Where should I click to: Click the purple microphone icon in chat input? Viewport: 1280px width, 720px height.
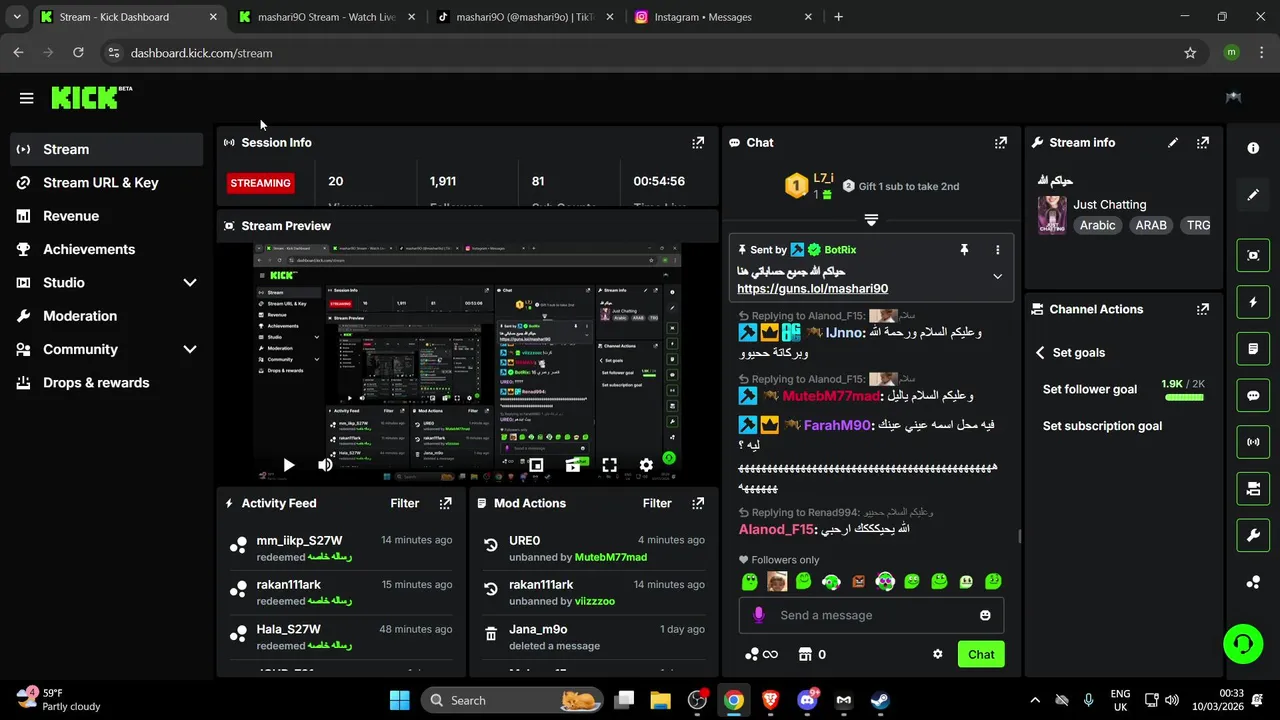(x=758, y=615)
